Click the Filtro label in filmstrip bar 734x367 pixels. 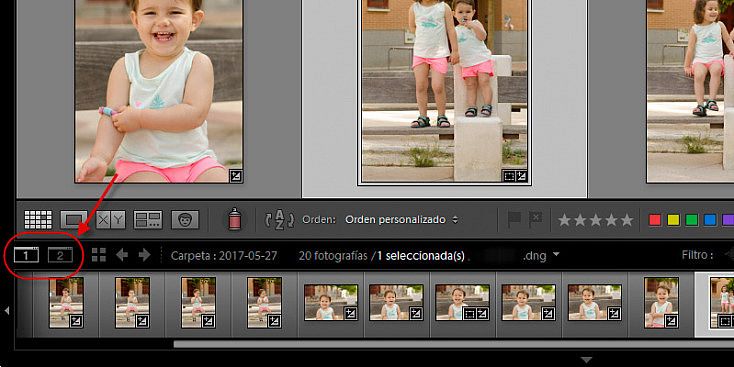[x=697, y=255]
